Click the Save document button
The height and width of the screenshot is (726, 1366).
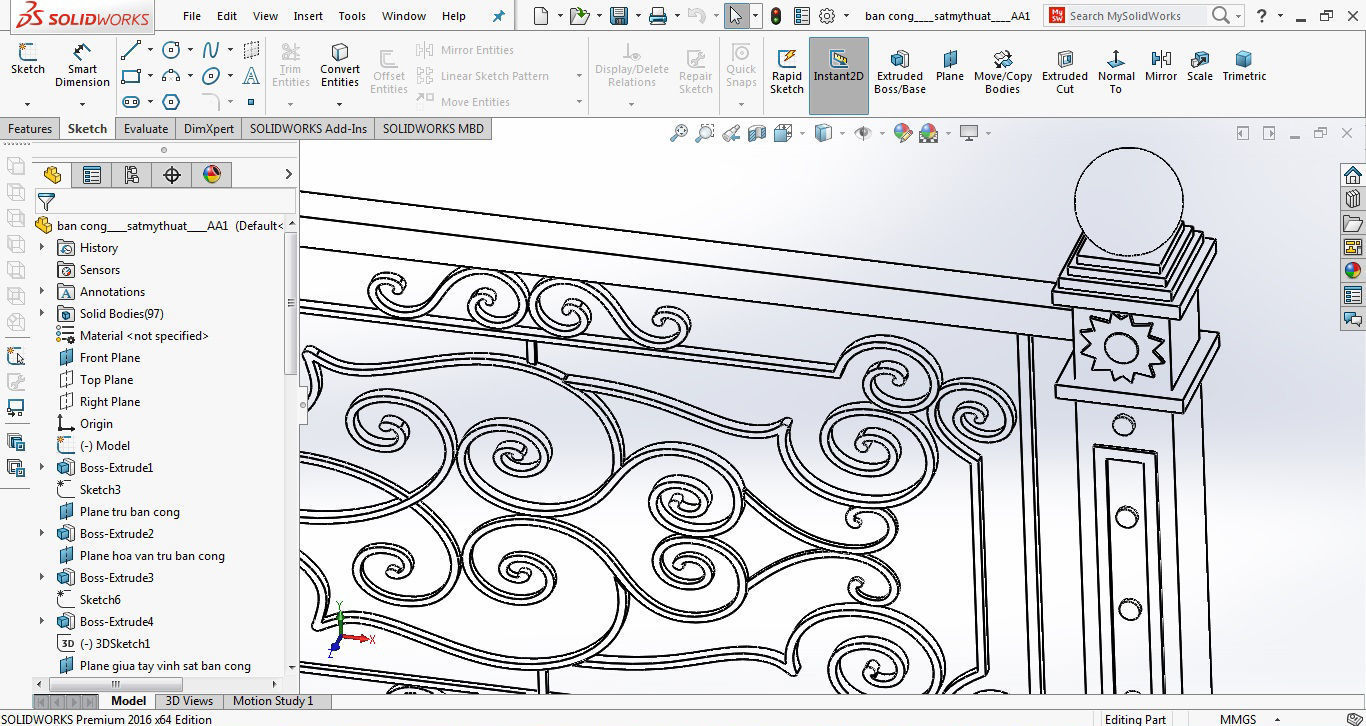click(619, 16)
